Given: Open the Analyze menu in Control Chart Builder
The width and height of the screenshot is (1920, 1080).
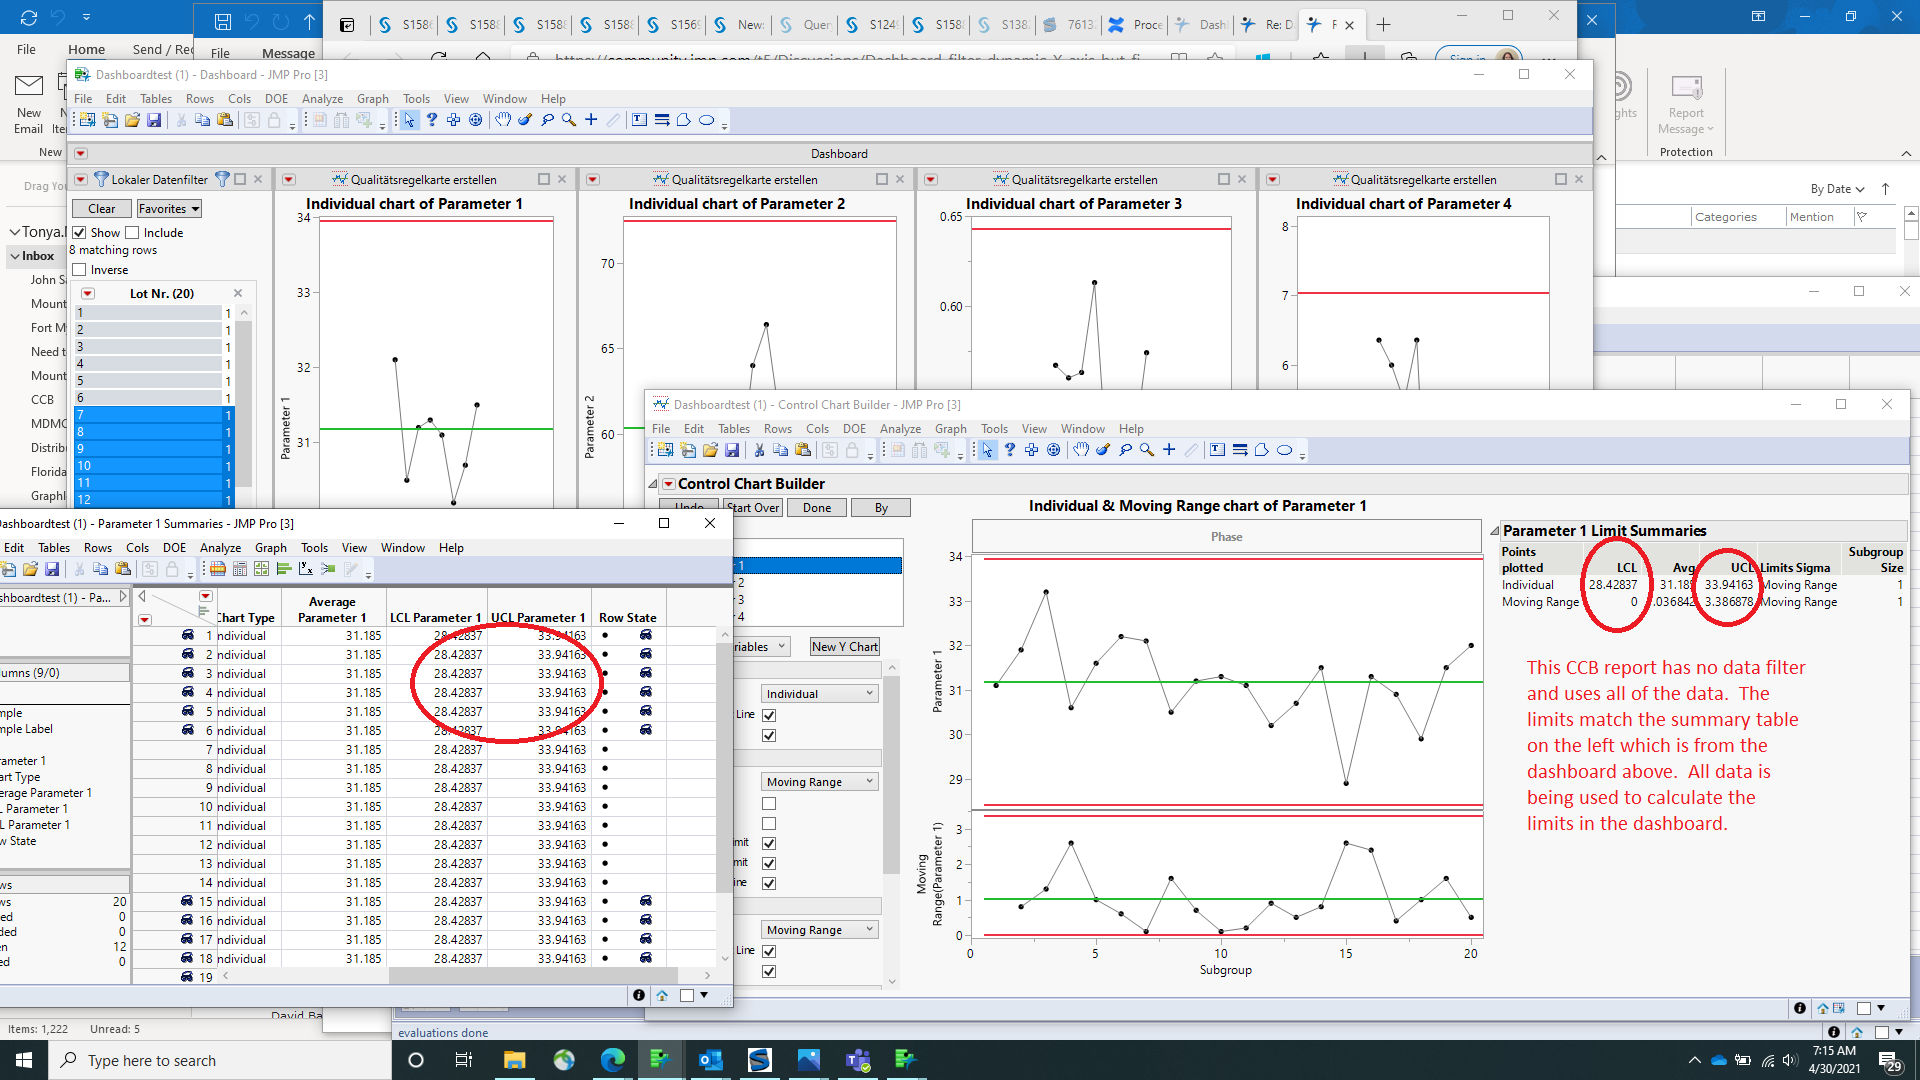Looking at the screenshot, I should [x=900, y=428].
